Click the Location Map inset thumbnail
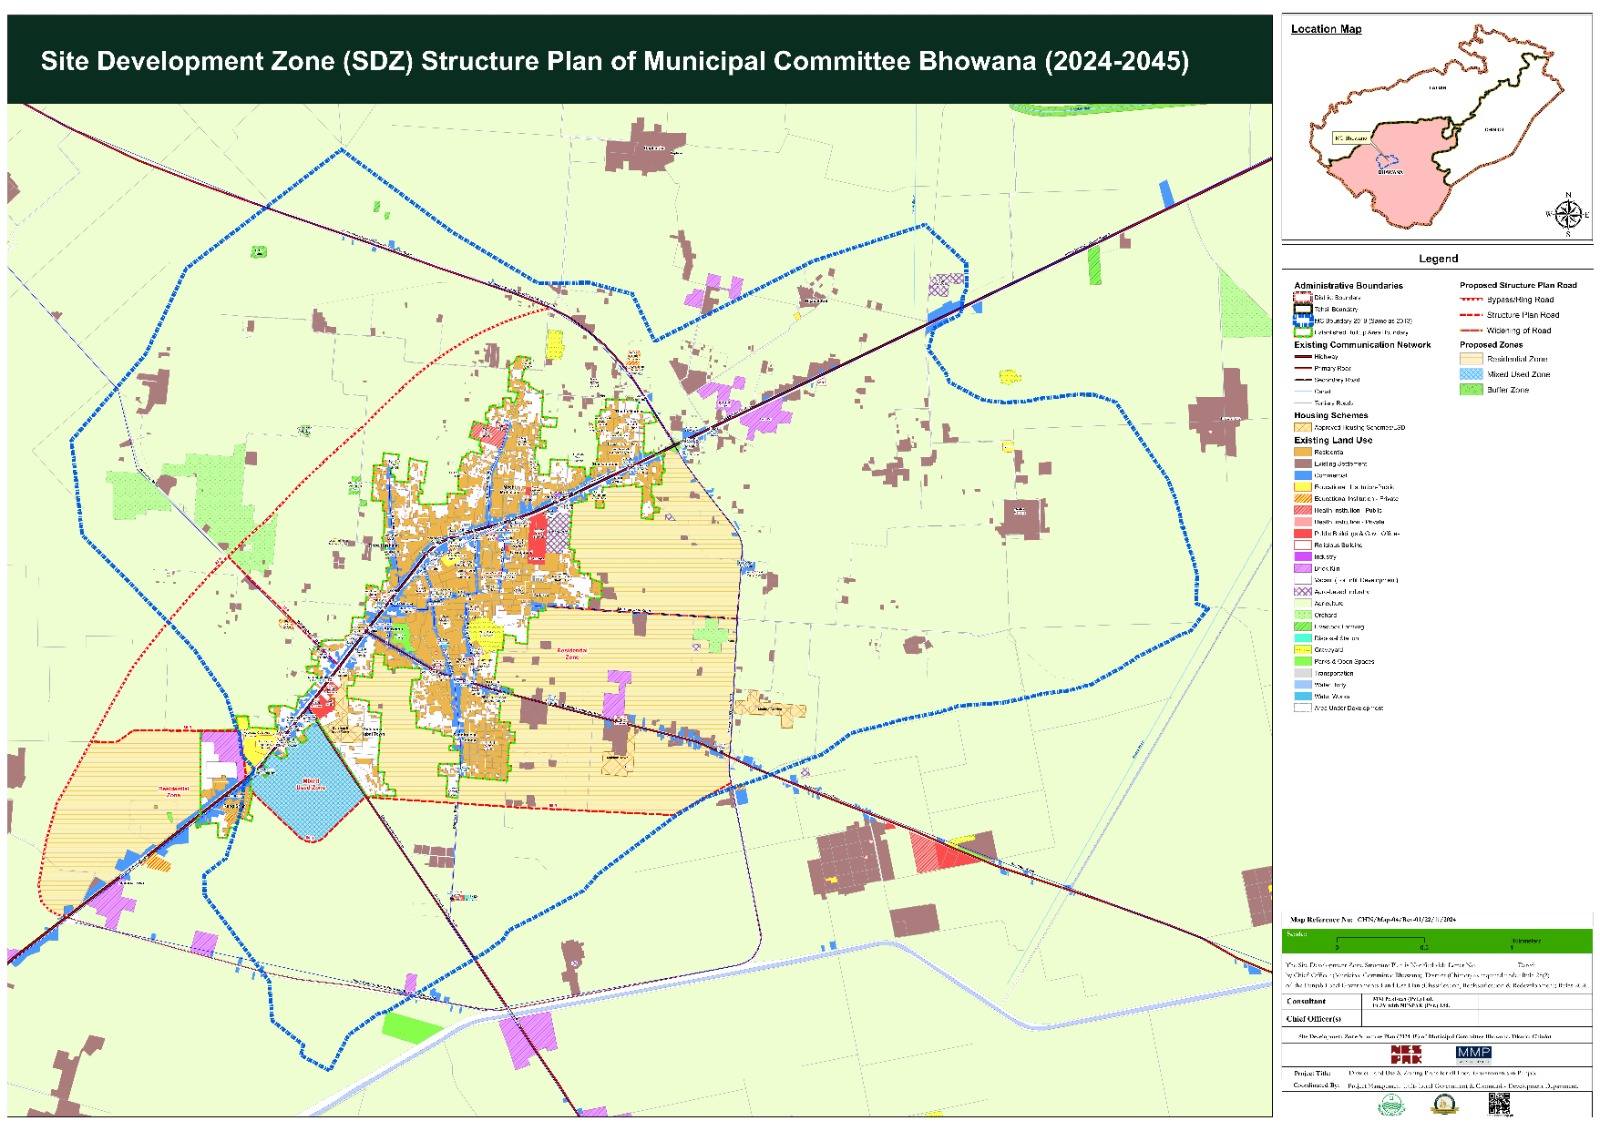Viewport: 1600px width, 1131px height. tap(1437, 128)
